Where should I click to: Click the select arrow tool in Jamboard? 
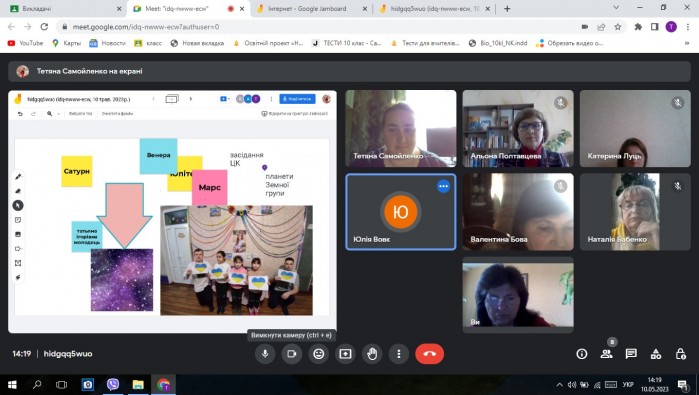18,206
